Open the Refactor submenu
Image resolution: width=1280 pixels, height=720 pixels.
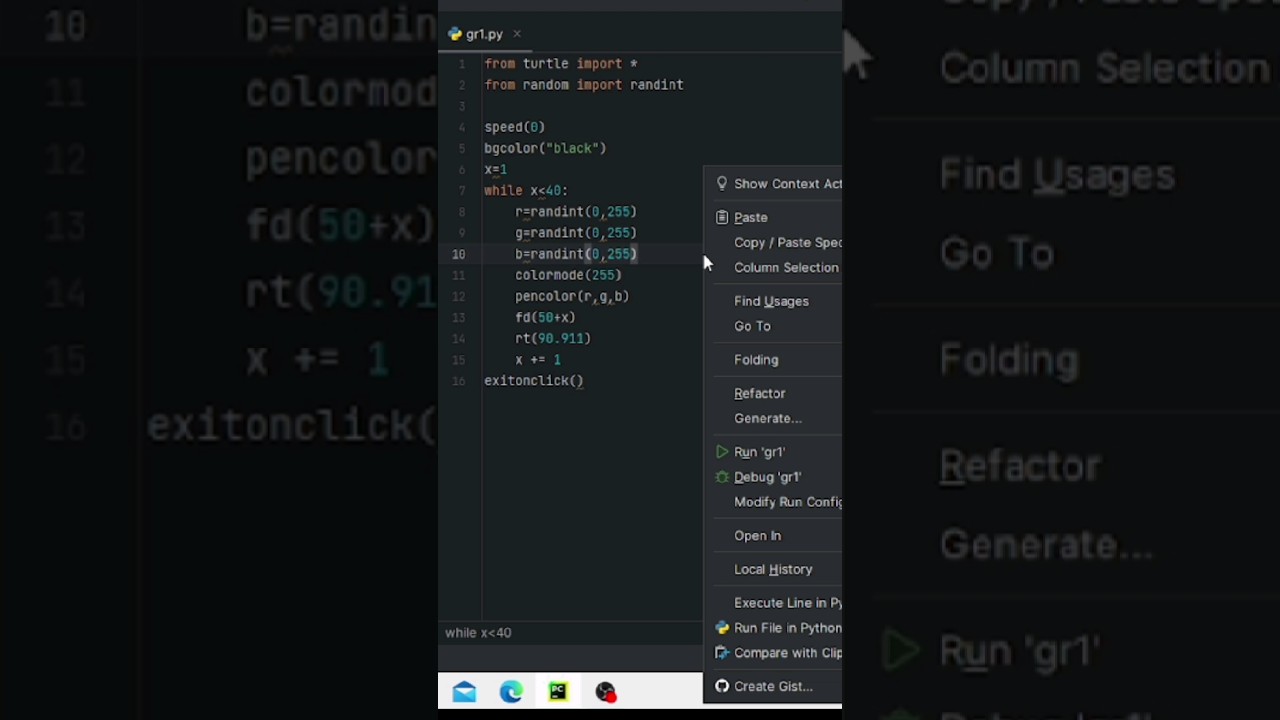click(760, 394)
